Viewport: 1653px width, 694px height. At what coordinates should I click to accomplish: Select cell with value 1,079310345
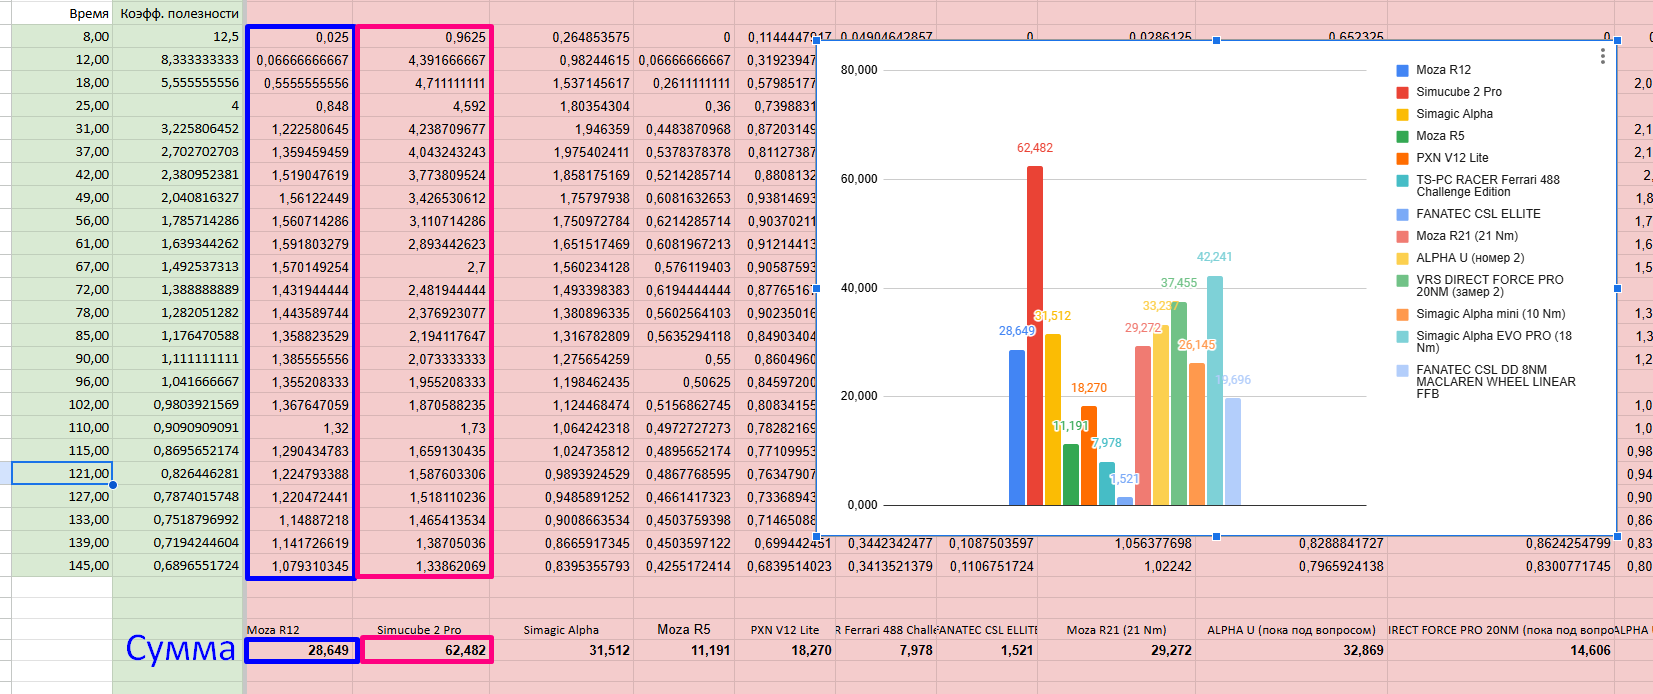[300, 566]
